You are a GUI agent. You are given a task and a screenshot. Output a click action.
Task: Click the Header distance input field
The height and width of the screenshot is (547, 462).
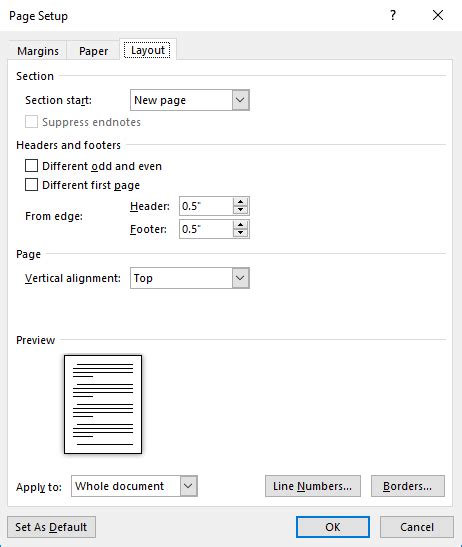point(206,206)
